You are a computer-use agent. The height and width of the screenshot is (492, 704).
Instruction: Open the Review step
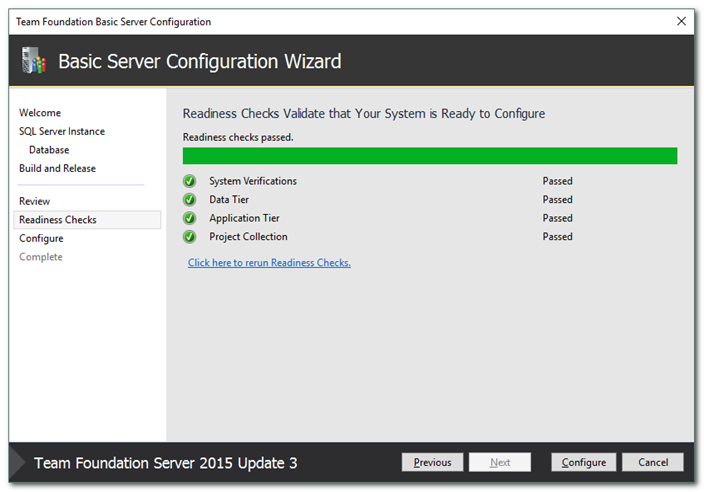point(35,201)
